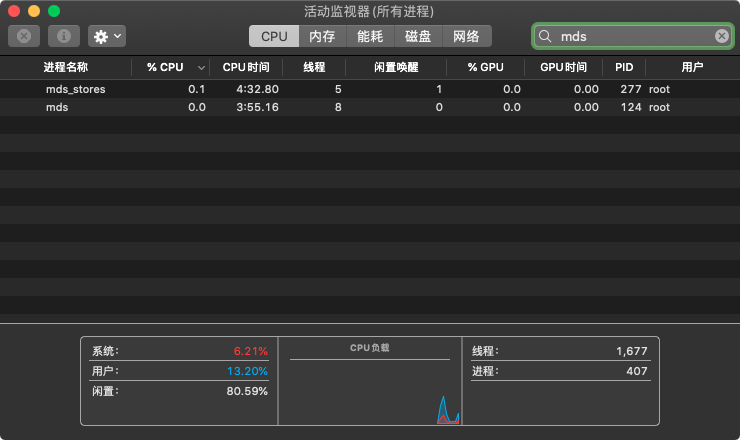This screenshot has height=440, width=740.
Task: Switch to the 内存 tab
Action: pyautogui.click(x=322, y=36)
